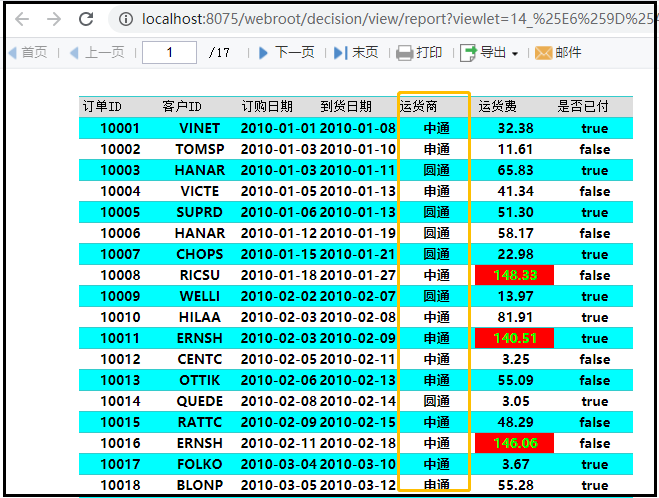Select customer VINET cell

point(200,128)
